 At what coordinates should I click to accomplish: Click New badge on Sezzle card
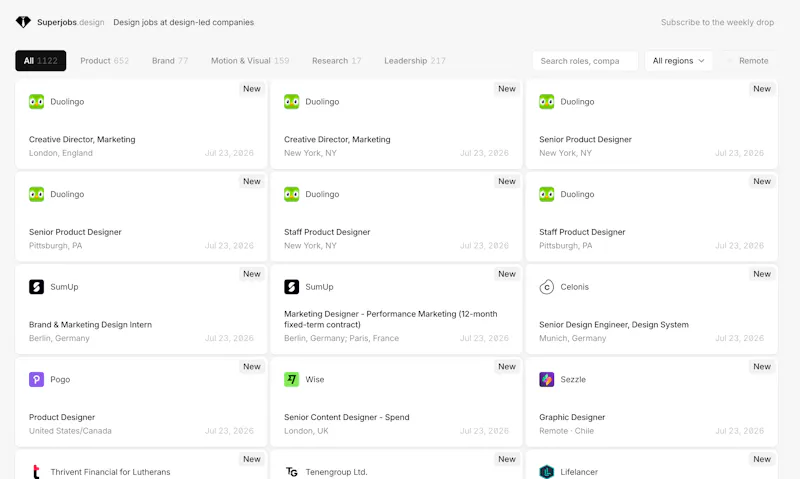pos(762,366)
